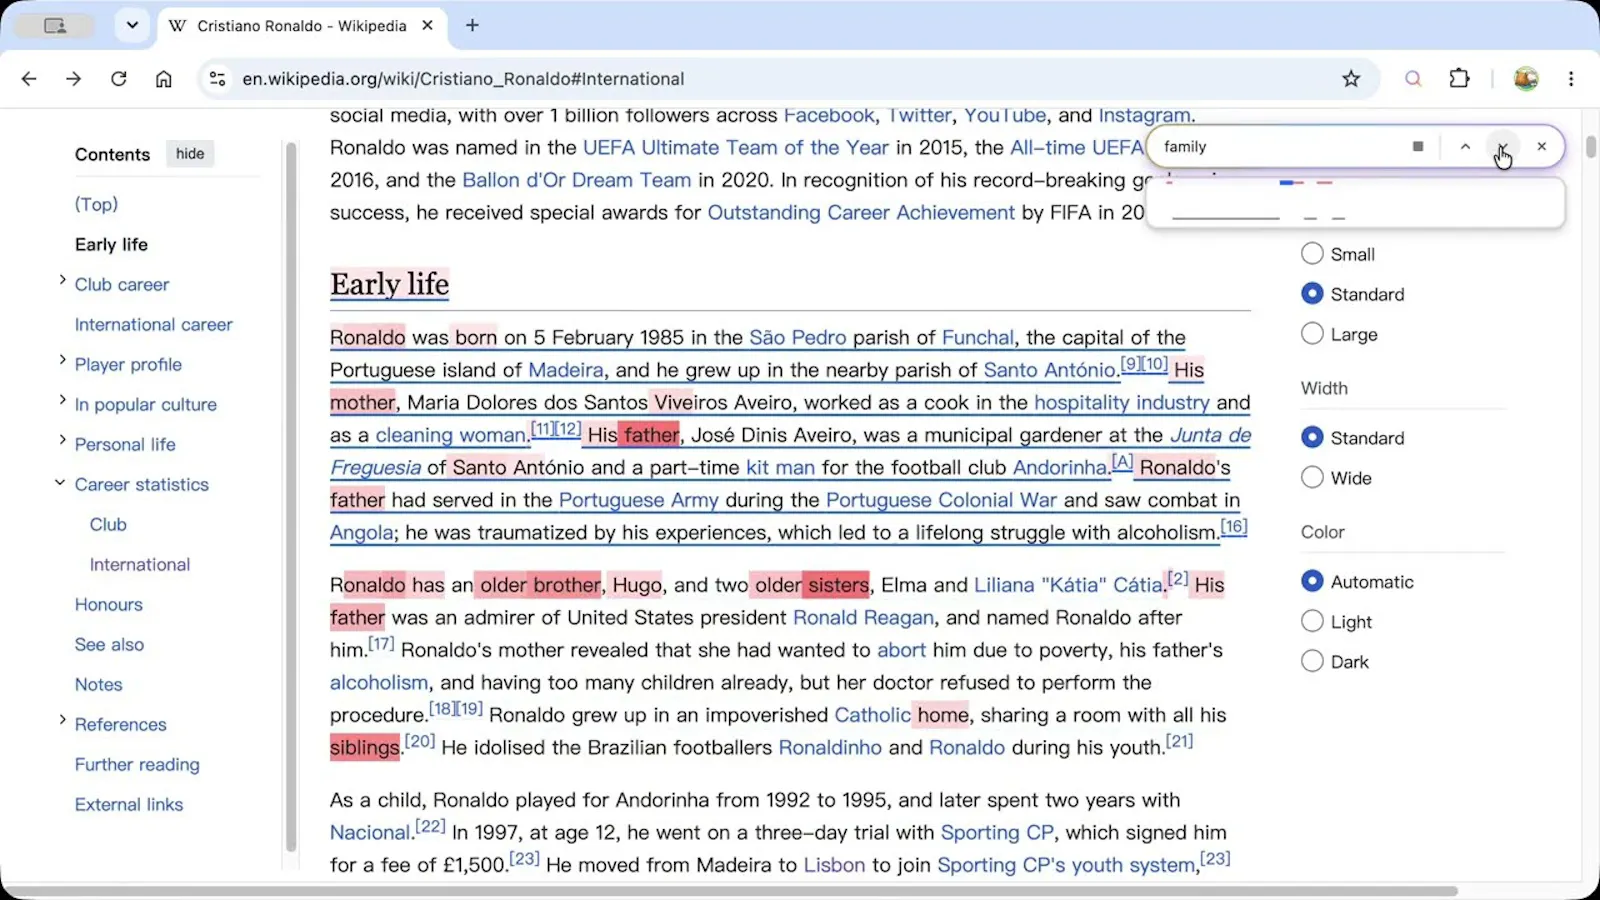Viewport: 1600px width, 900px height.
Task: Go to International career in contents
Action: pyautogui.click(x=153, y=324)
